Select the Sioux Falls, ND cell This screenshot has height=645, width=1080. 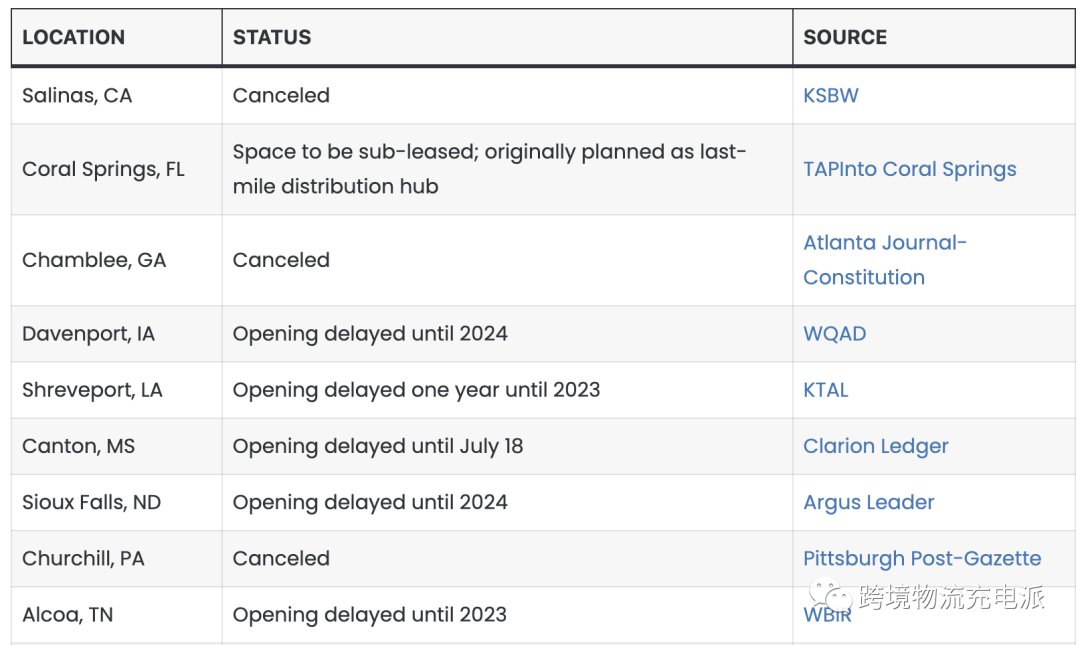click(x=91, y=502)
